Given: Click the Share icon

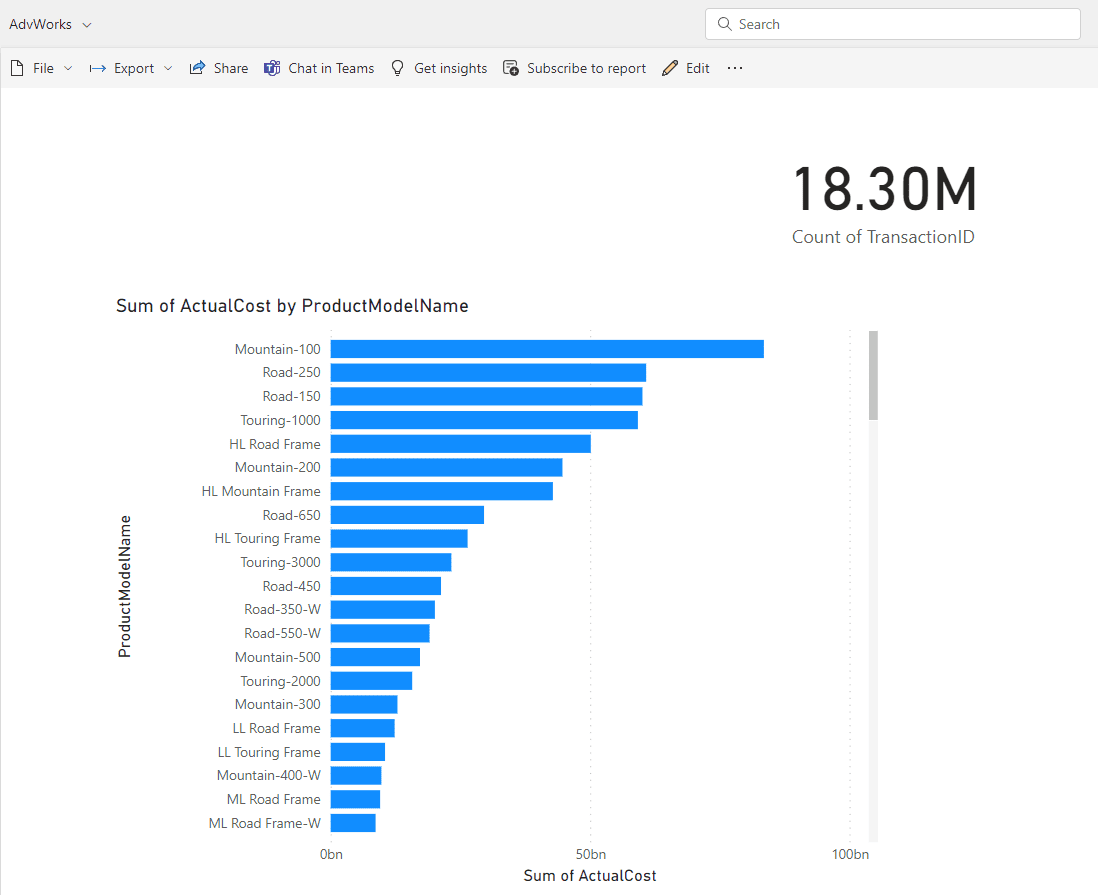Looking at the screenshot, I should pyautogui.click(x=197, y=68).
